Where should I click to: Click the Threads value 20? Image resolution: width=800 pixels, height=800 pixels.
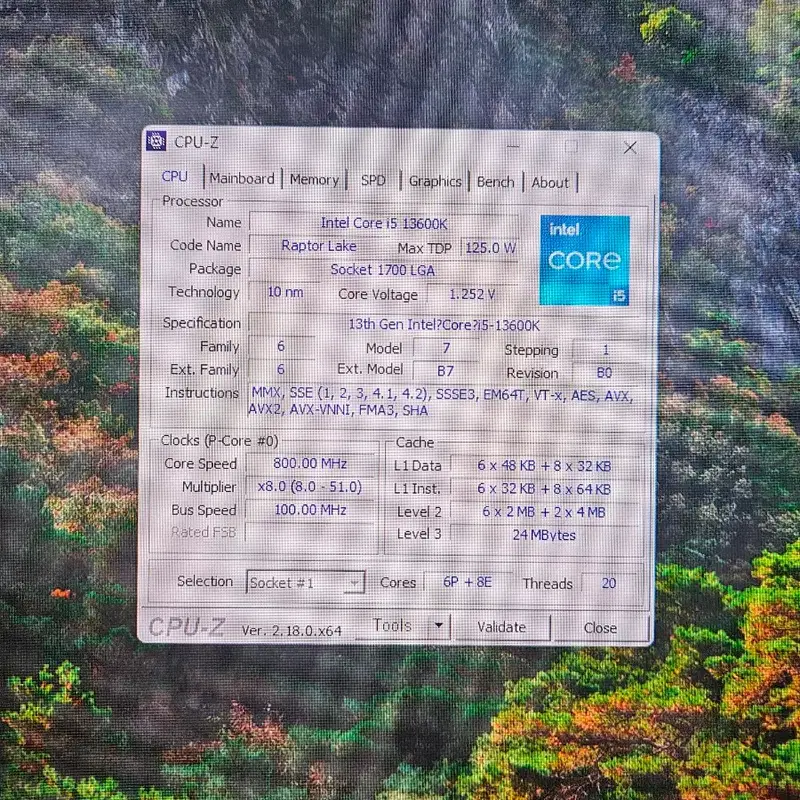[x=609, y=583]
